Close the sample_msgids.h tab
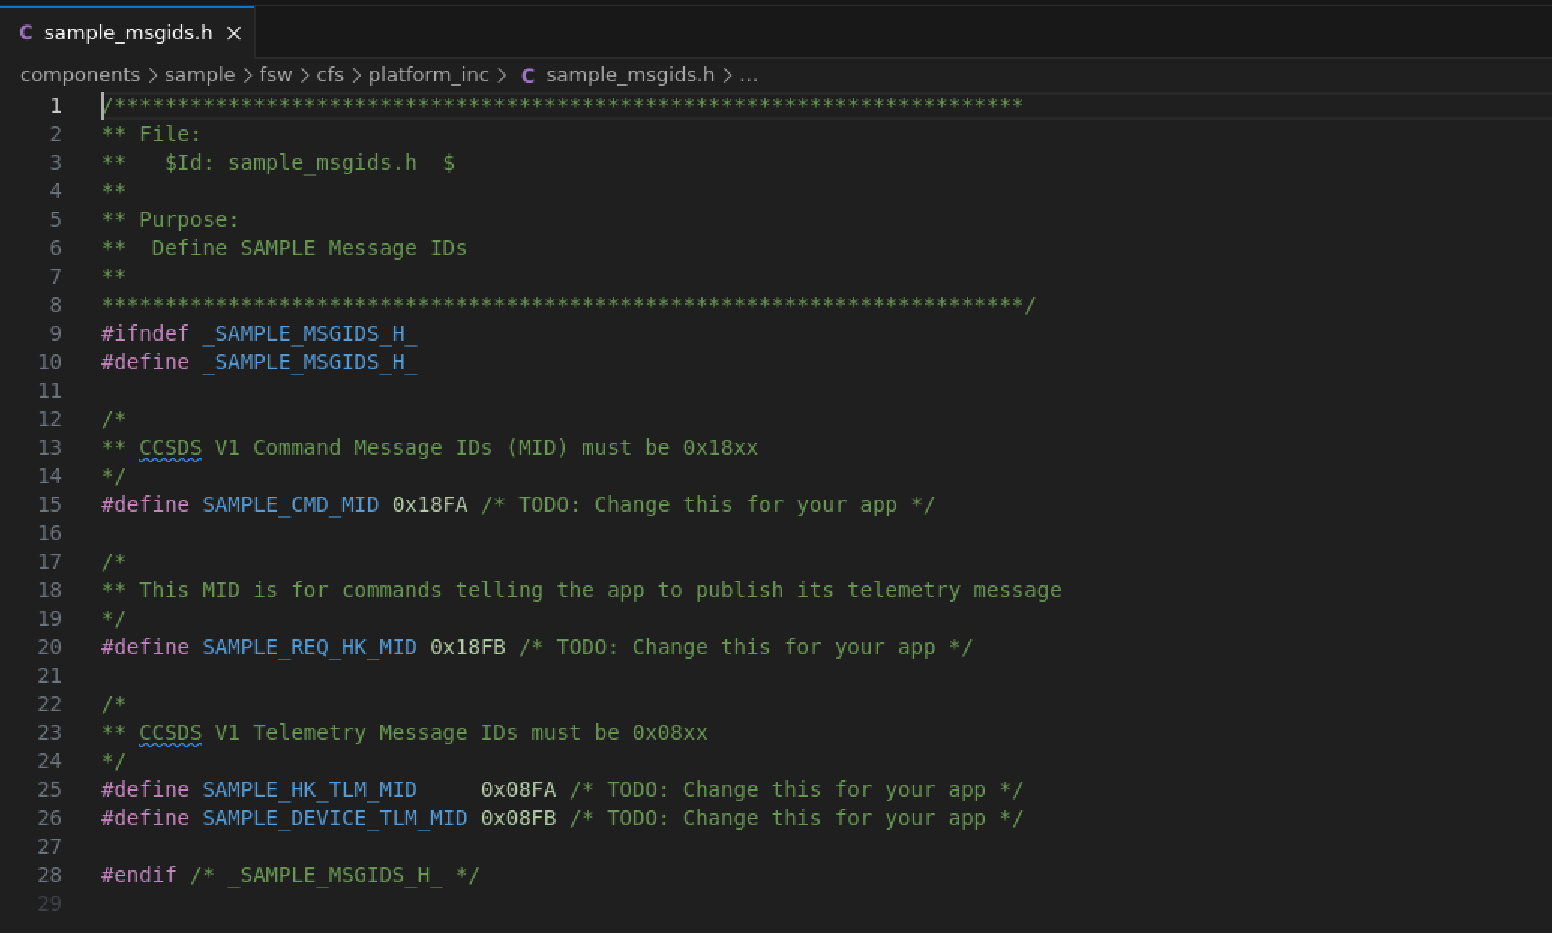Image resolution: width=1552 pixels, height=933 pixels. [x=234, y=33]
